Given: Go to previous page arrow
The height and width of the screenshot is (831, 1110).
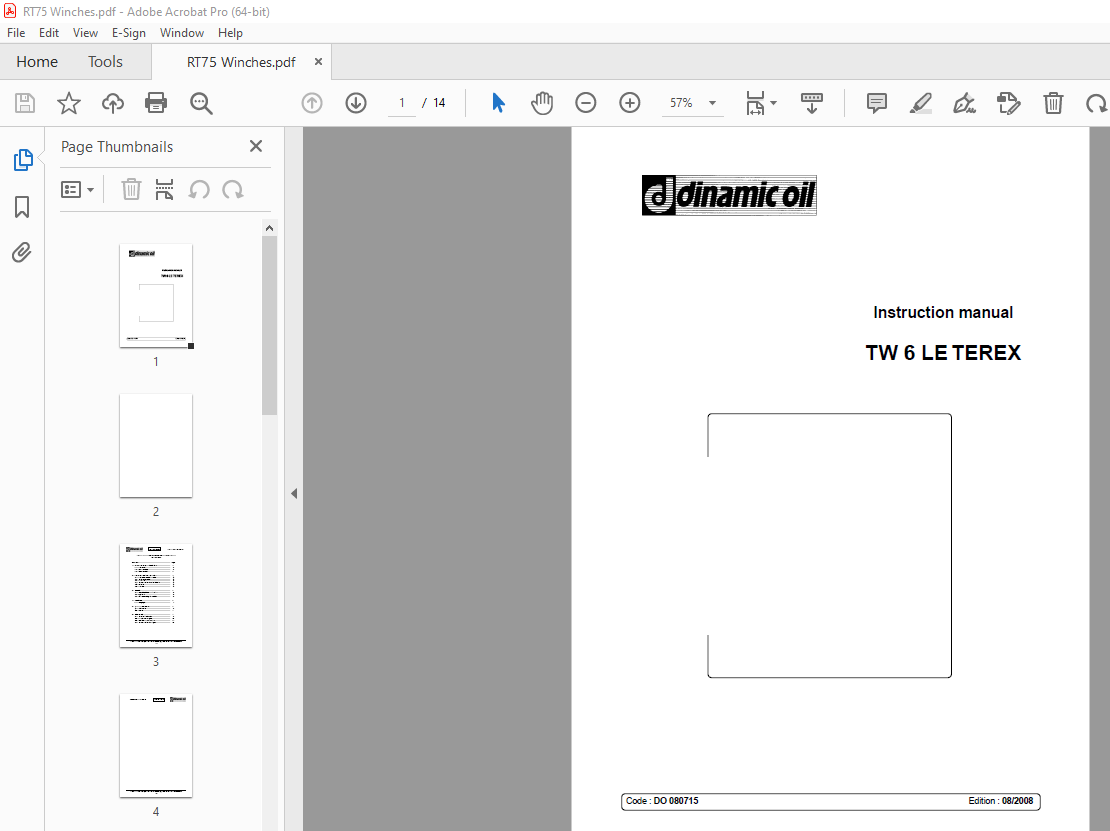Looking at the screenshot, I should [x=311, y=103].
